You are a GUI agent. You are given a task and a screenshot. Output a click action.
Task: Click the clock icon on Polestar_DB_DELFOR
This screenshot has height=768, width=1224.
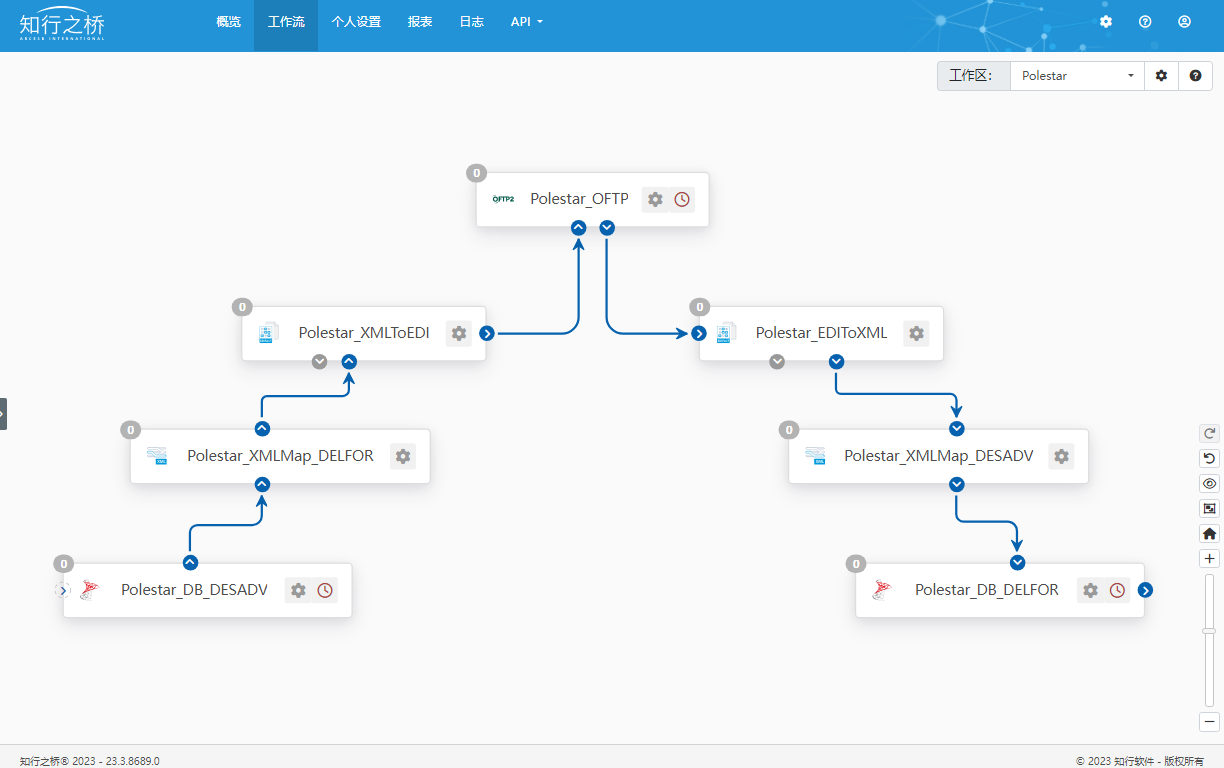pos(1117,590)
